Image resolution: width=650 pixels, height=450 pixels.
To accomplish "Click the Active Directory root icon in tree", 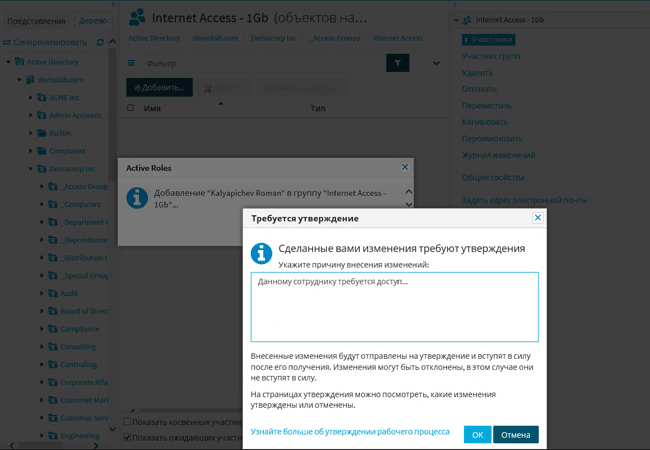I will [19, 62].
